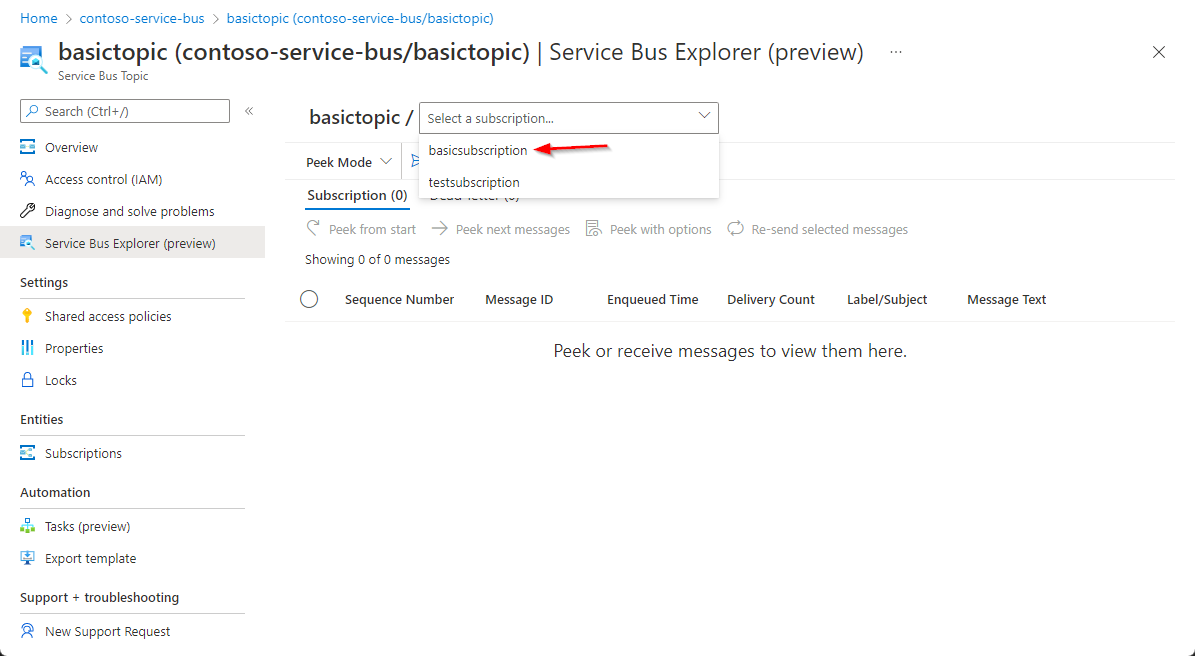The image size is (1195, 656).
Task: Open the Select a subscription dropdown
Action: [569, 118]
